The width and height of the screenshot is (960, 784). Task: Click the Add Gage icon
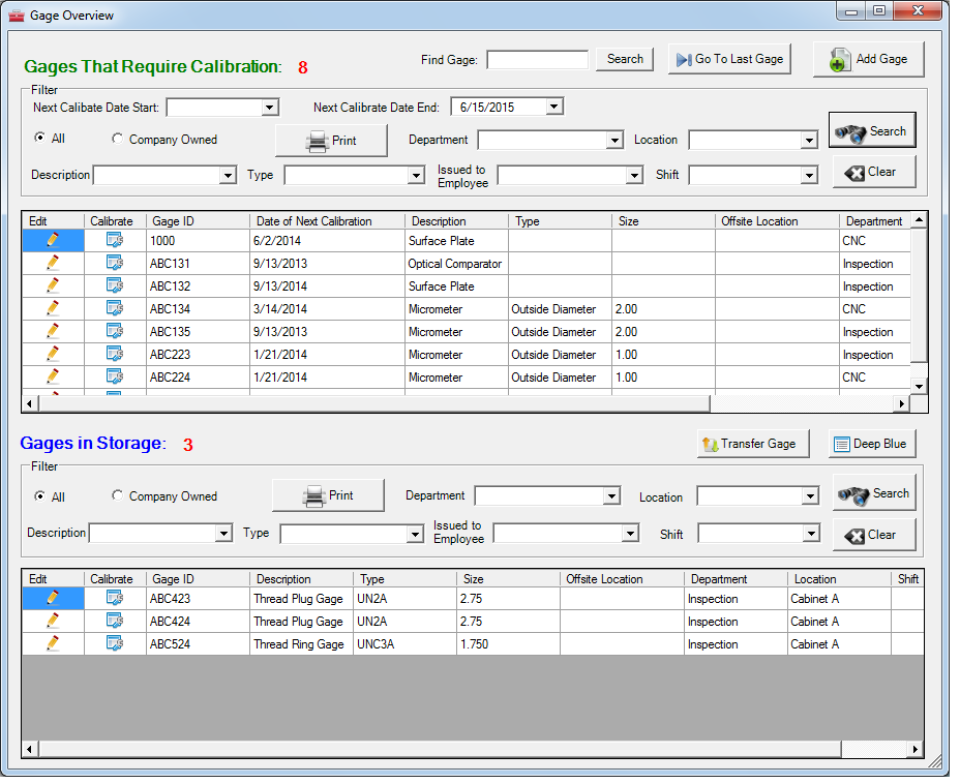click(x=840, y=58)
